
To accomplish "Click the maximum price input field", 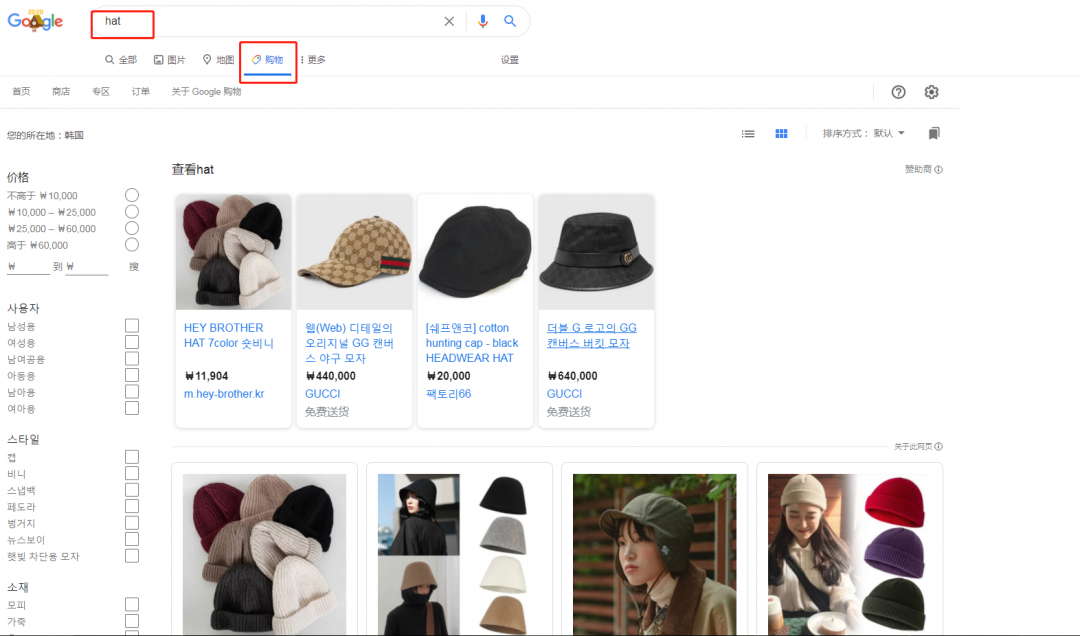I will pos(87,267).
